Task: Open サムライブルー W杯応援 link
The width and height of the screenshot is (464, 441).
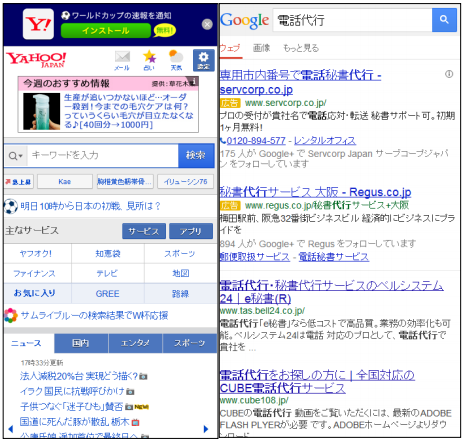Action: [x=94, y=315]
